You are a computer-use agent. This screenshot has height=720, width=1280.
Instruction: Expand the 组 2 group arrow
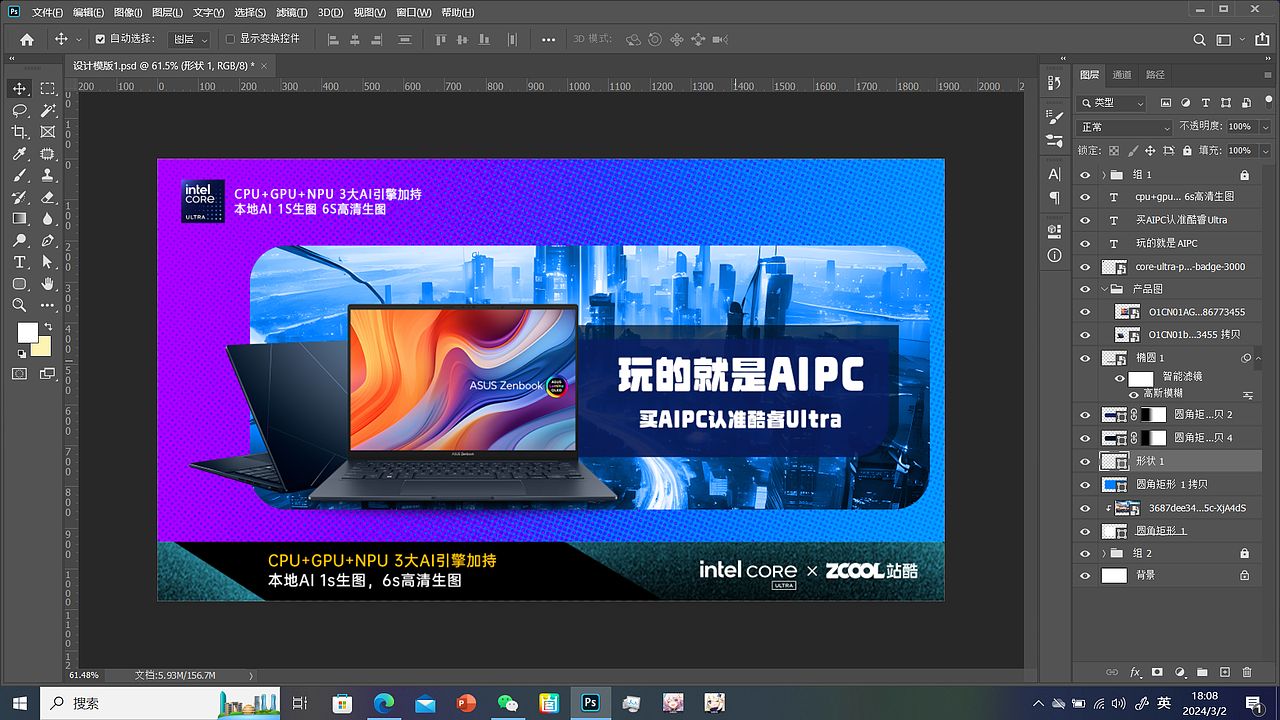1104,553
